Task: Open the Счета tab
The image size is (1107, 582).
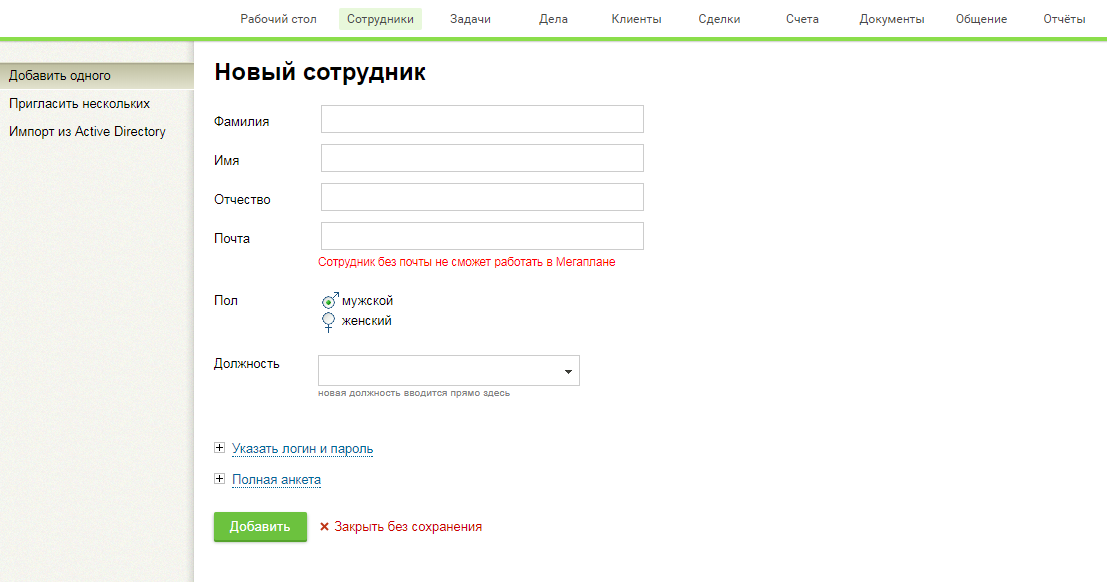Action: point(802,19)
